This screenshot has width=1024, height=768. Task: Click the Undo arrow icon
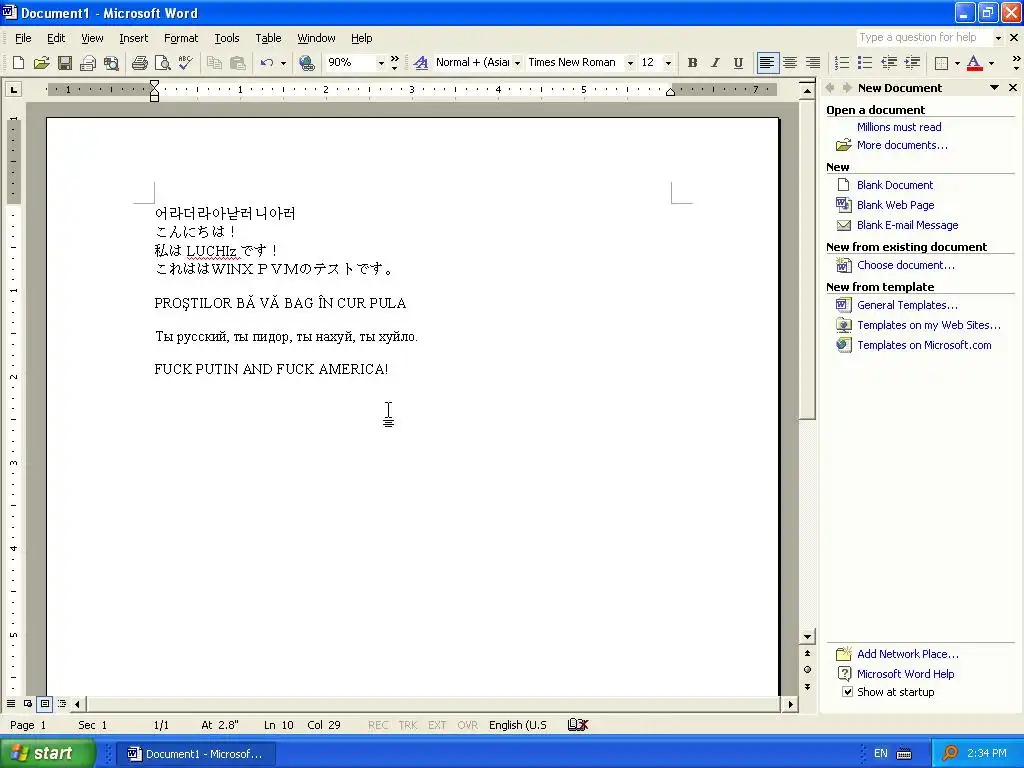point(266,63)
